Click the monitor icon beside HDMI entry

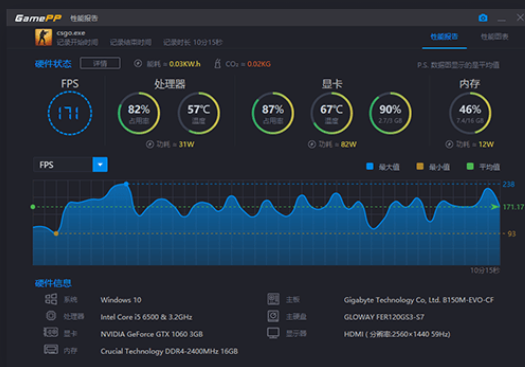pos(273,333)
